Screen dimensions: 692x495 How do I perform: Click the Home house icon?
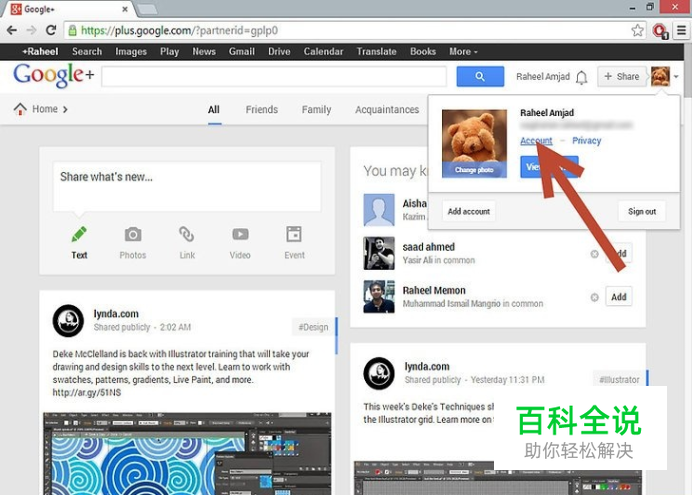pyautogui.click(x=20, y=109)
